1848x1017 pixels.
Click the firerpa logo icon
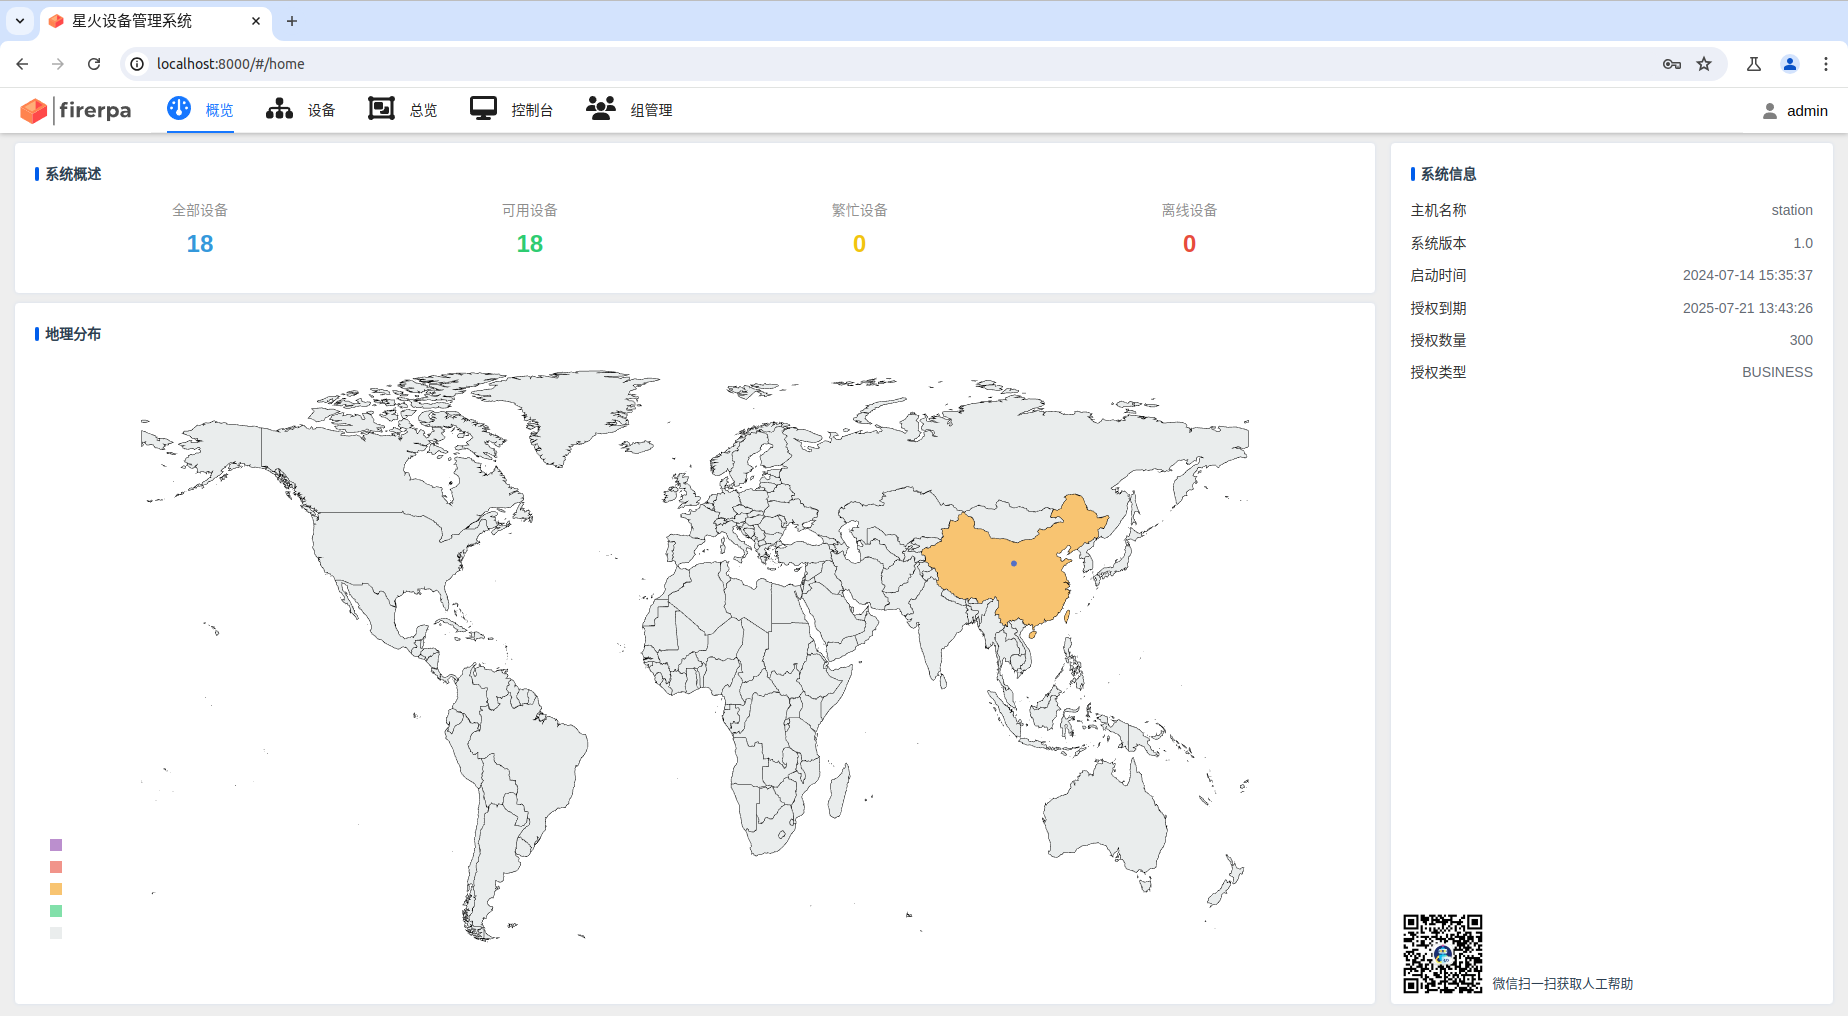pyautogui.click(x=34, y=110)
